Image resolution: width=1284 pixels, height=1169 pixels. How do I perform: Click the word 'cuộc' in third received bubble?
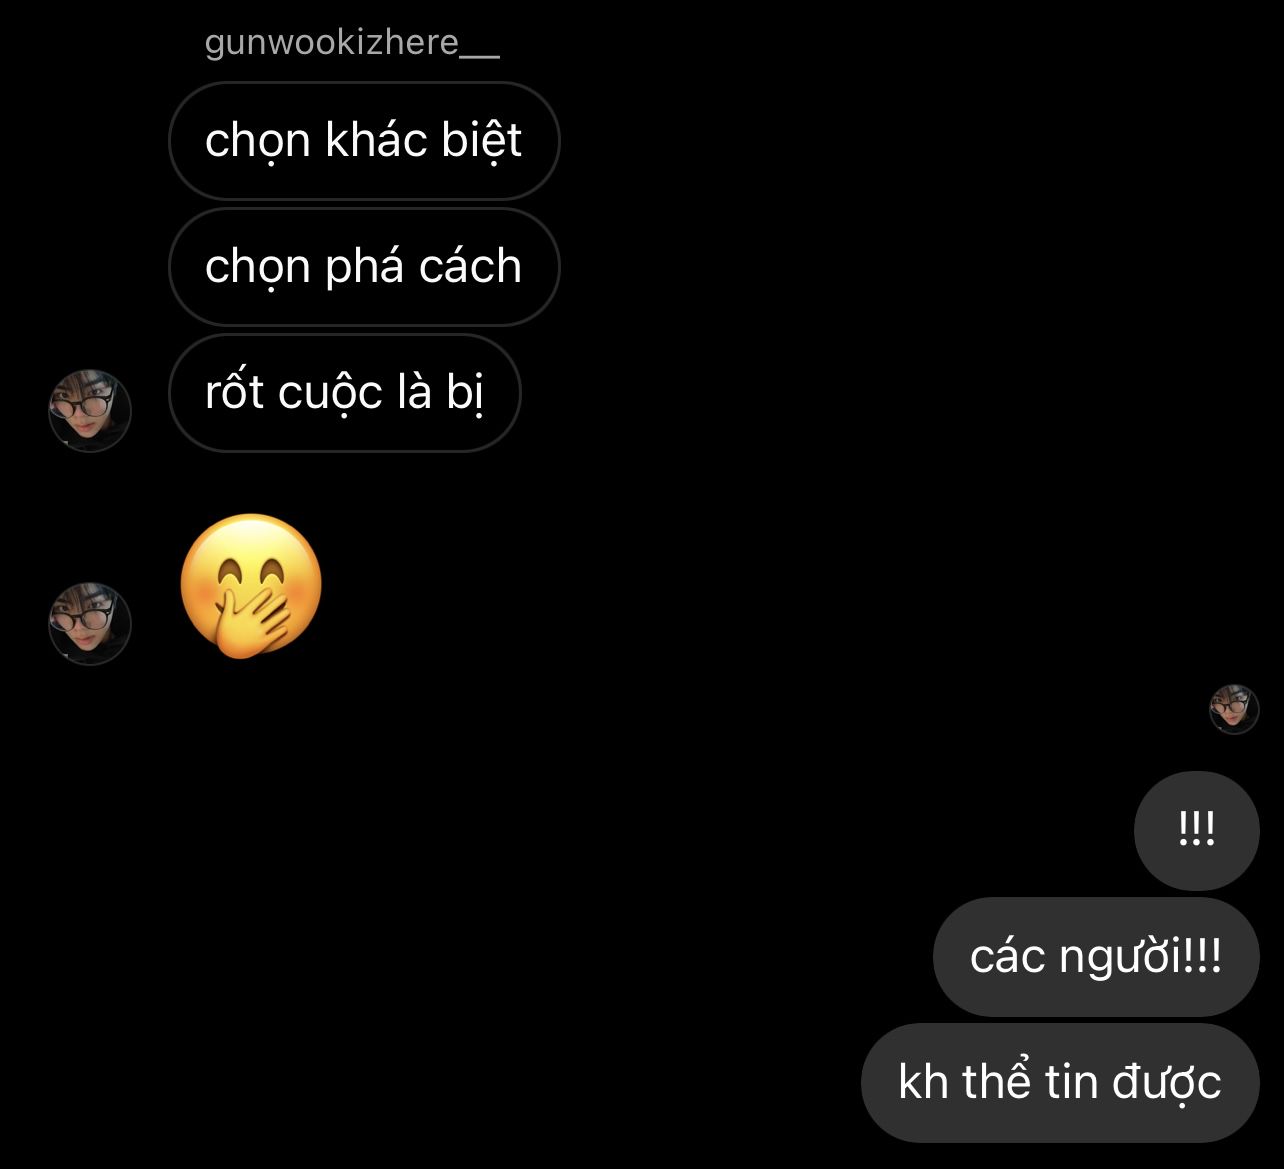pyautogui.click(x=330, y=393)
